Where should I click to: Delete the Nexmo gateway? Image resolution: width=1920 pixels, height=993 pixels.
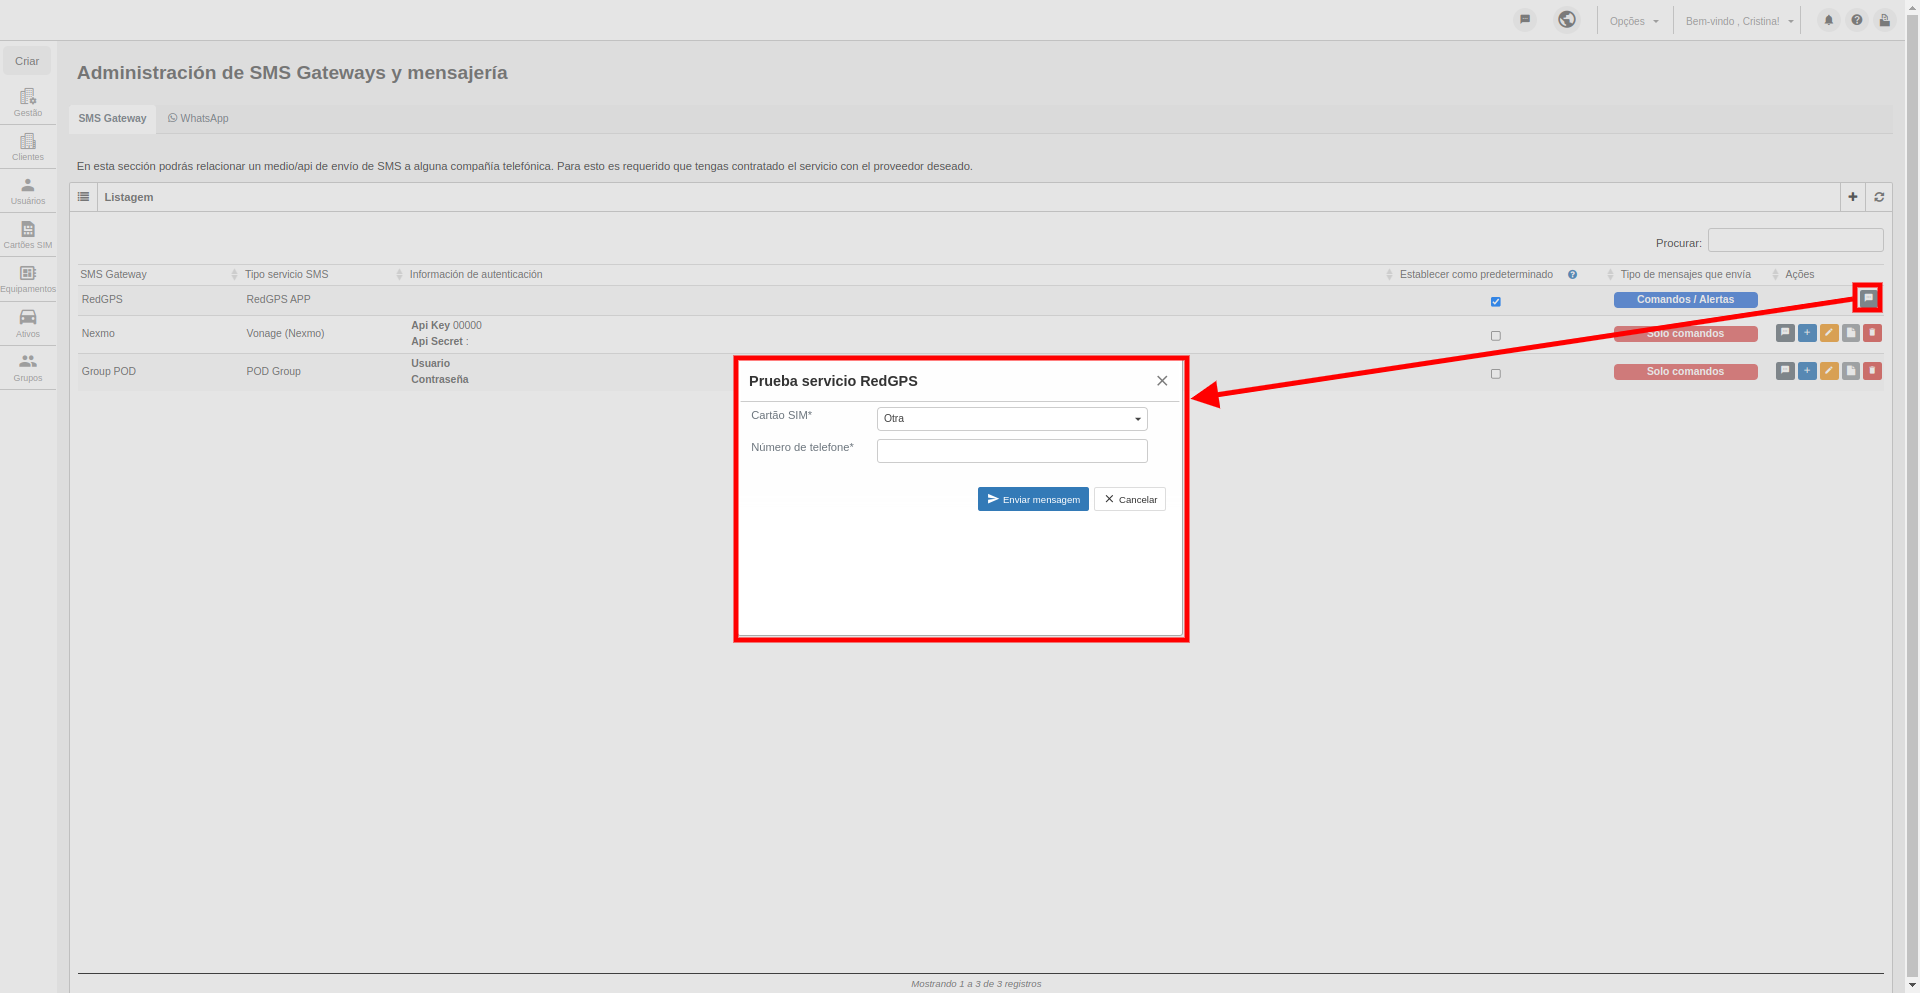point(1872,333)
